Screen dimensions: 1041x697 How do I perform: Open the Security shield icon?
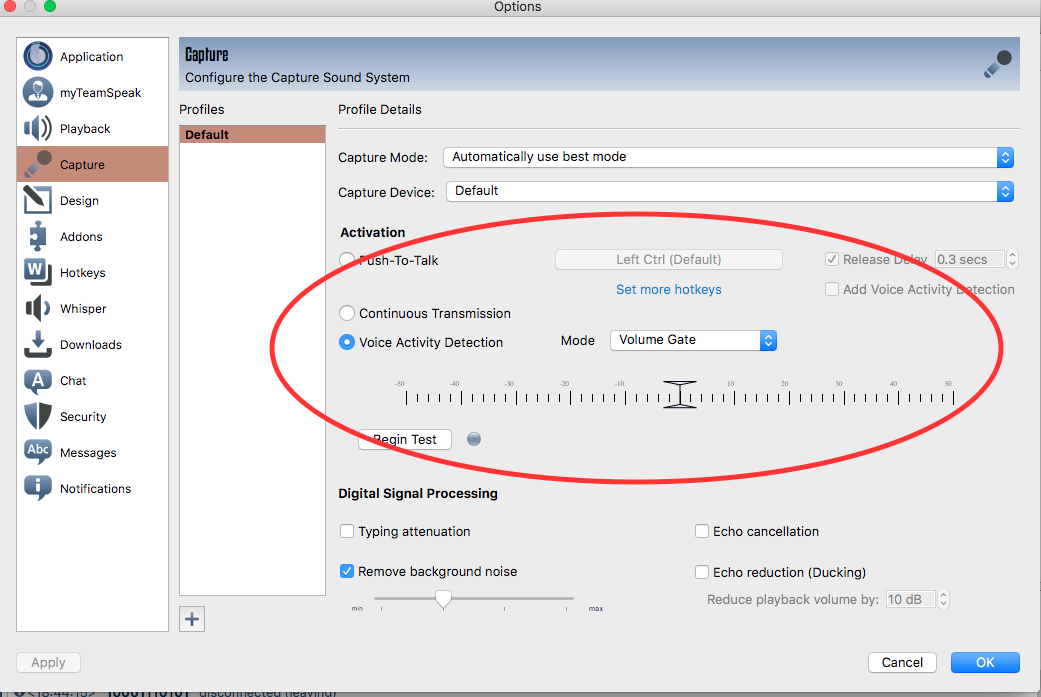[x=37, y=416]
